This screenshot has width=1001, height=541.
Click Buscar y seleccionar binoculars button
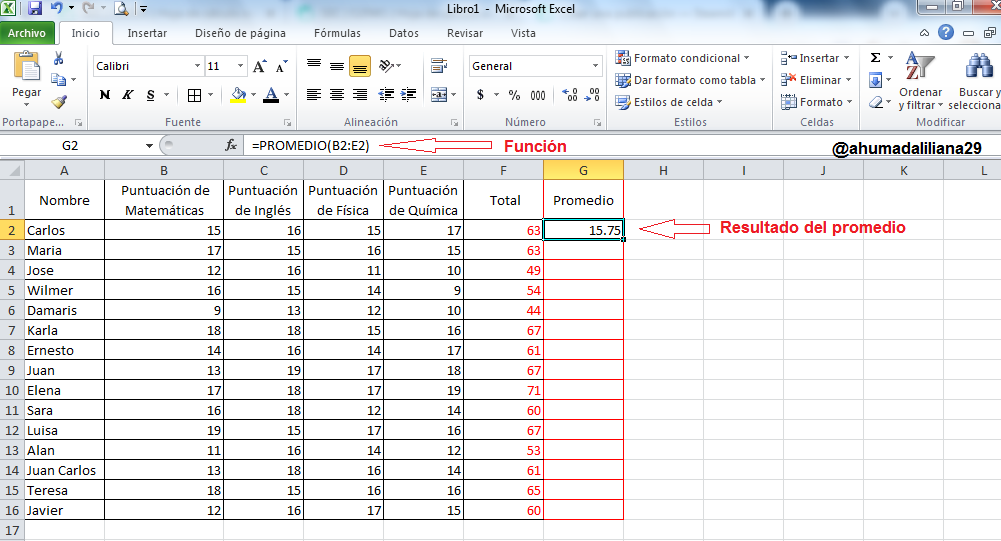point(977,81)
